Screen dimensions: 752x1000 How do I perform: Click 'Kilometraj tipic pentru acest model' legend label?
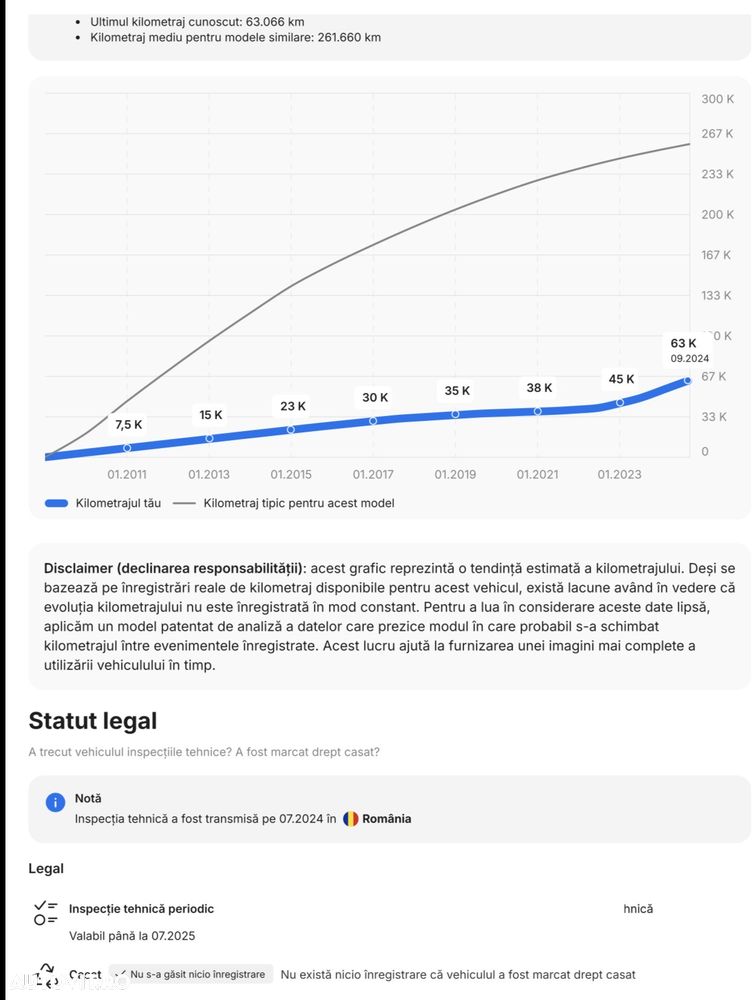pos(299,503)
